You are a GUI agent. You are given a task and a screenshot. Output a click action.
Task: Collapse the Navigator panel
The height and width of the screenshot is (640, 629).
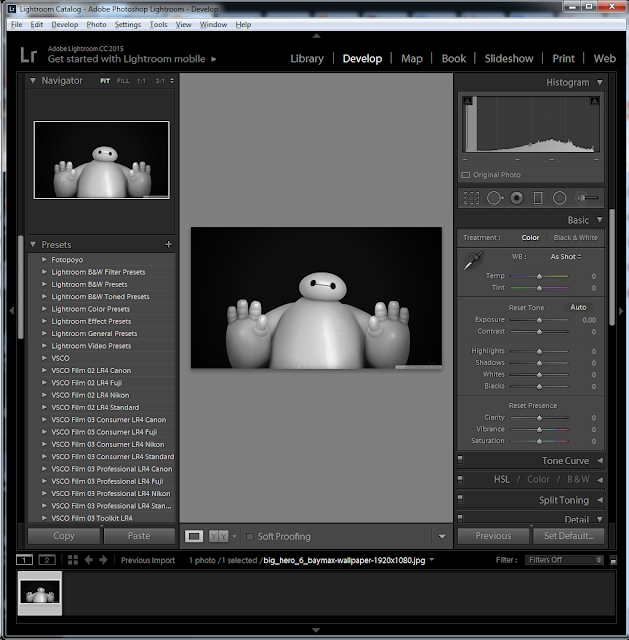(x=33, y=80)
